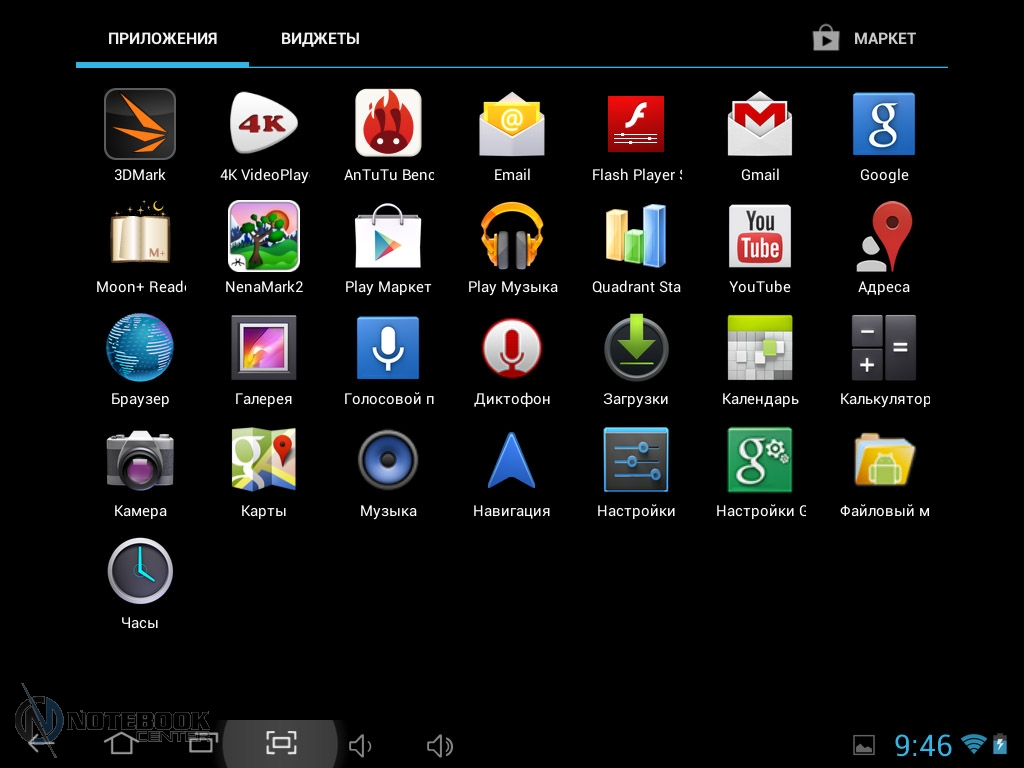Image resolution: width=1024 pixels, height=768 pixels.
Task: Tap the Home navigation button
Action: [x=121, y=744]
